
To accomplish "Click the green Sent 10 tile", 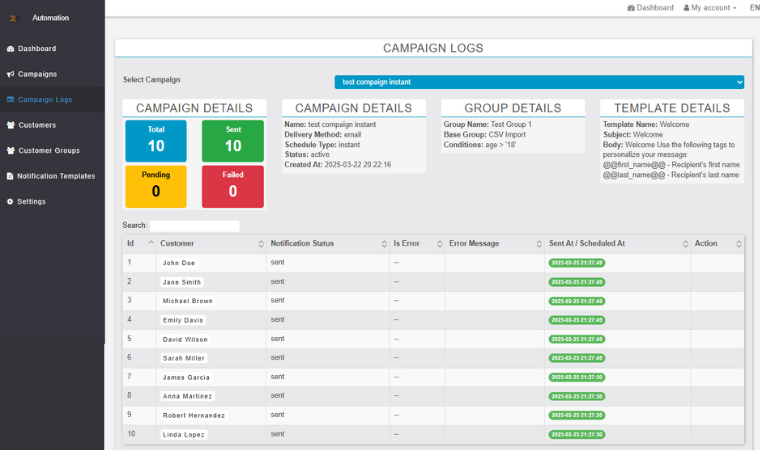I will [x=233, y=141].
